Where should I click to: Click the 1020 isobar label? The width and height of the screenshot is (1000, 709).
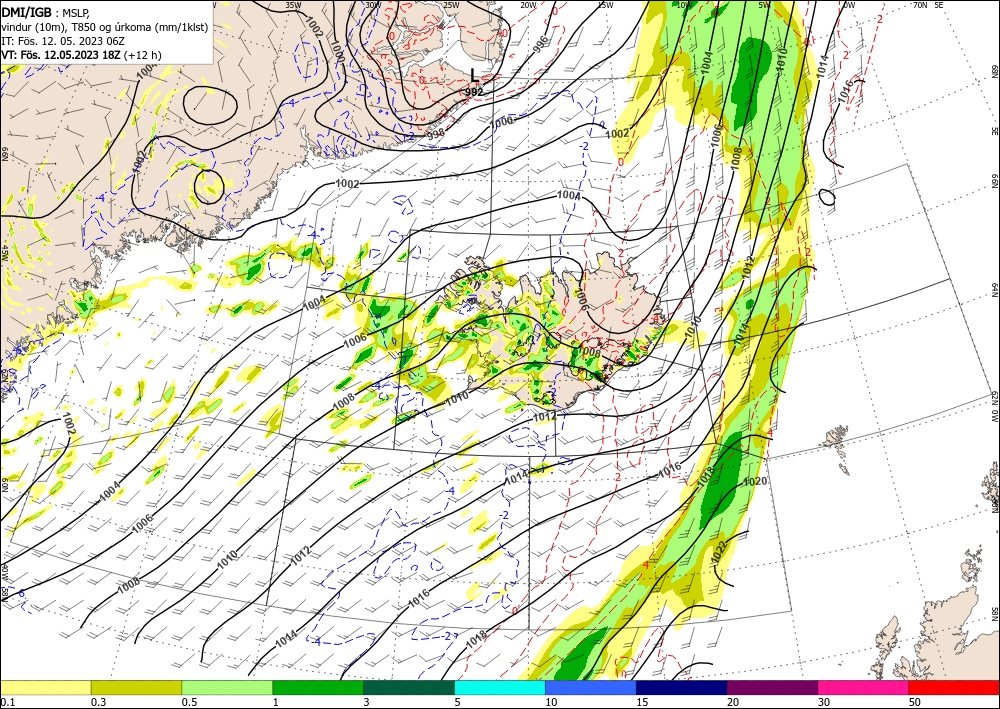pos(755,481)
